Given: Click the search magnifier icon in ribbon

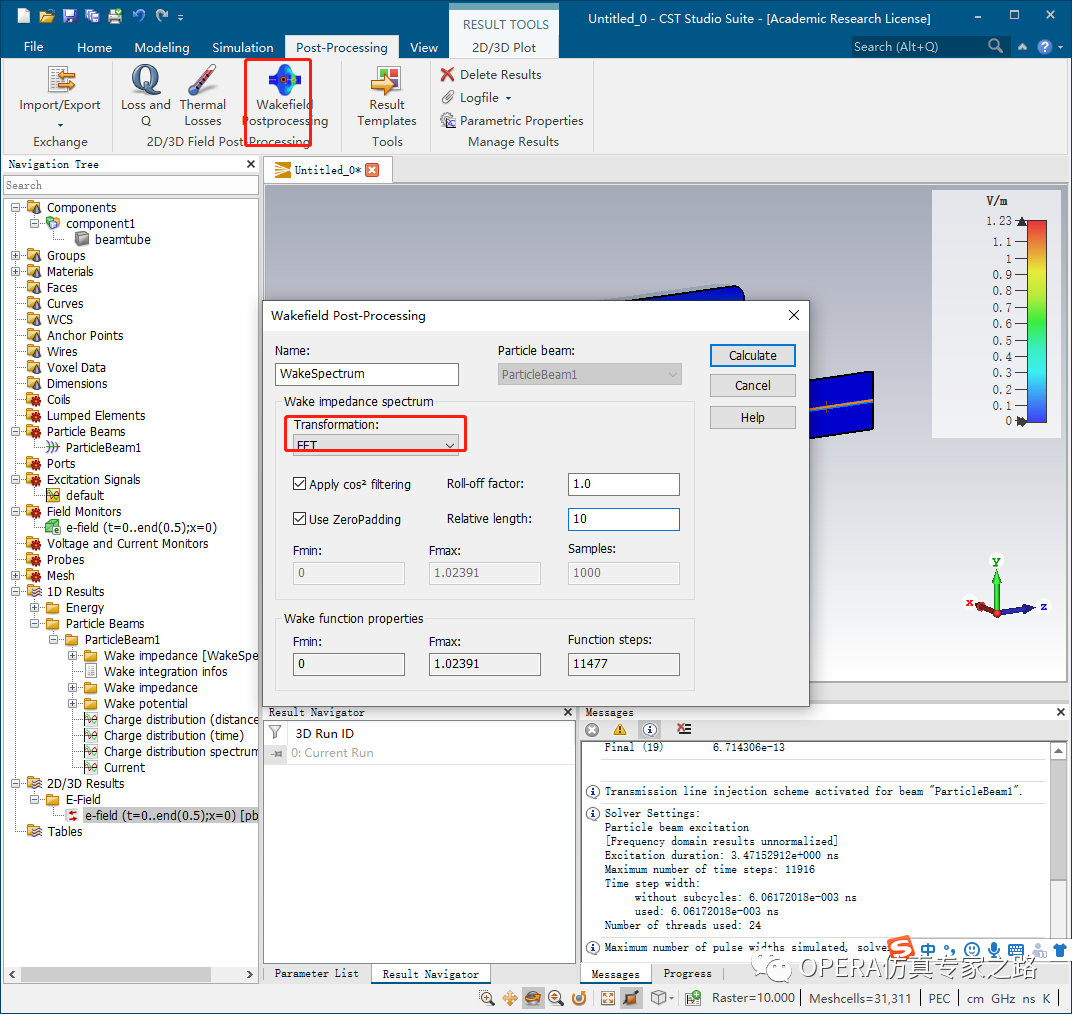Looking at the screenshot, I should click(x=995, y=46).
